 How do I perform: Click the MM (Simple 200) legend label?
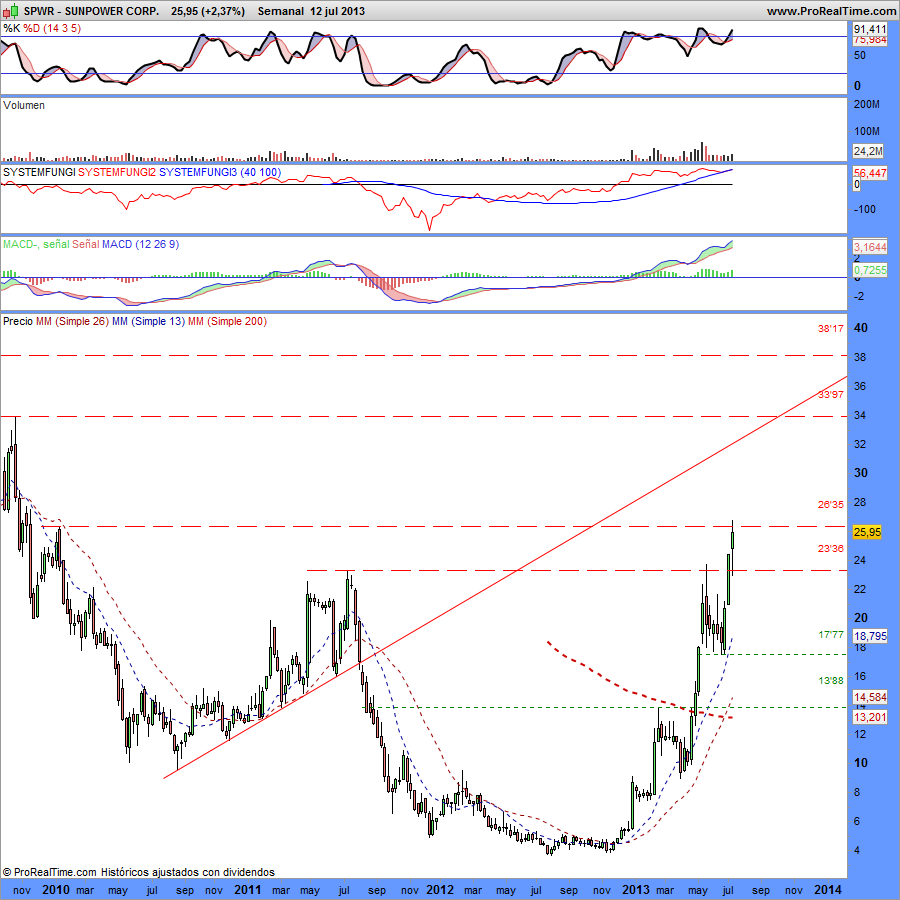click(227, 321)
